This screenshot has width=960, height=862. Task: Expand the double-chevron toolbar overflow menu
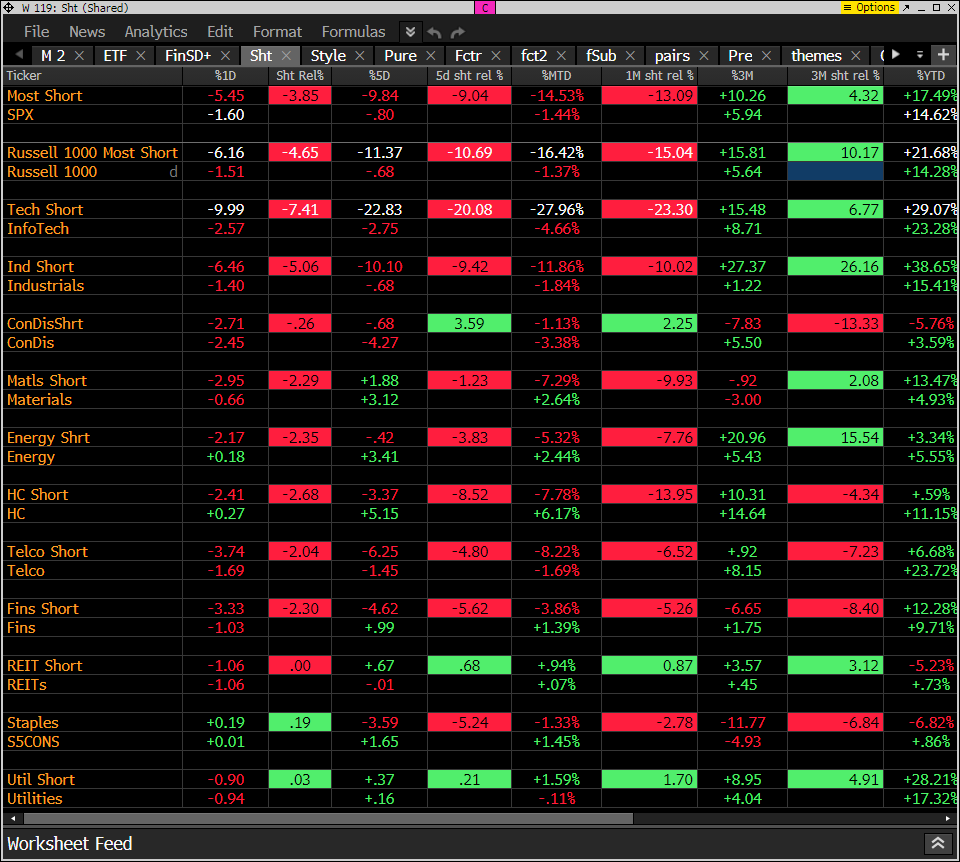pyautogui.click(x=410, y=32)
